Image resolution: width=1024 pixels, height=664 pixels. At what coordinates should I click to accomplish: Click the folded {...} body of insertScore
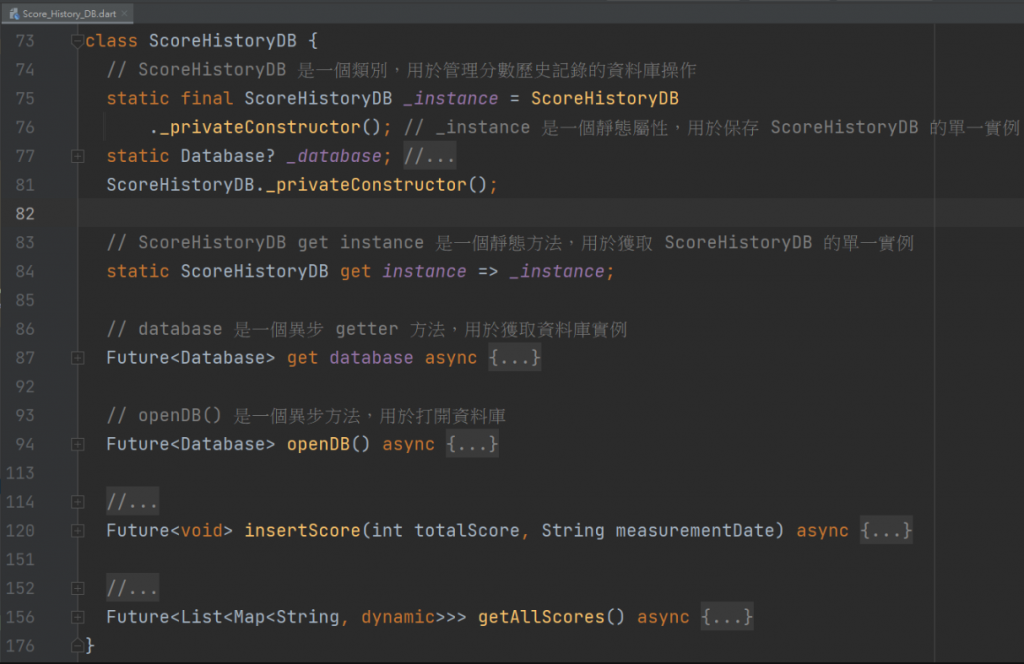(886, 531)
